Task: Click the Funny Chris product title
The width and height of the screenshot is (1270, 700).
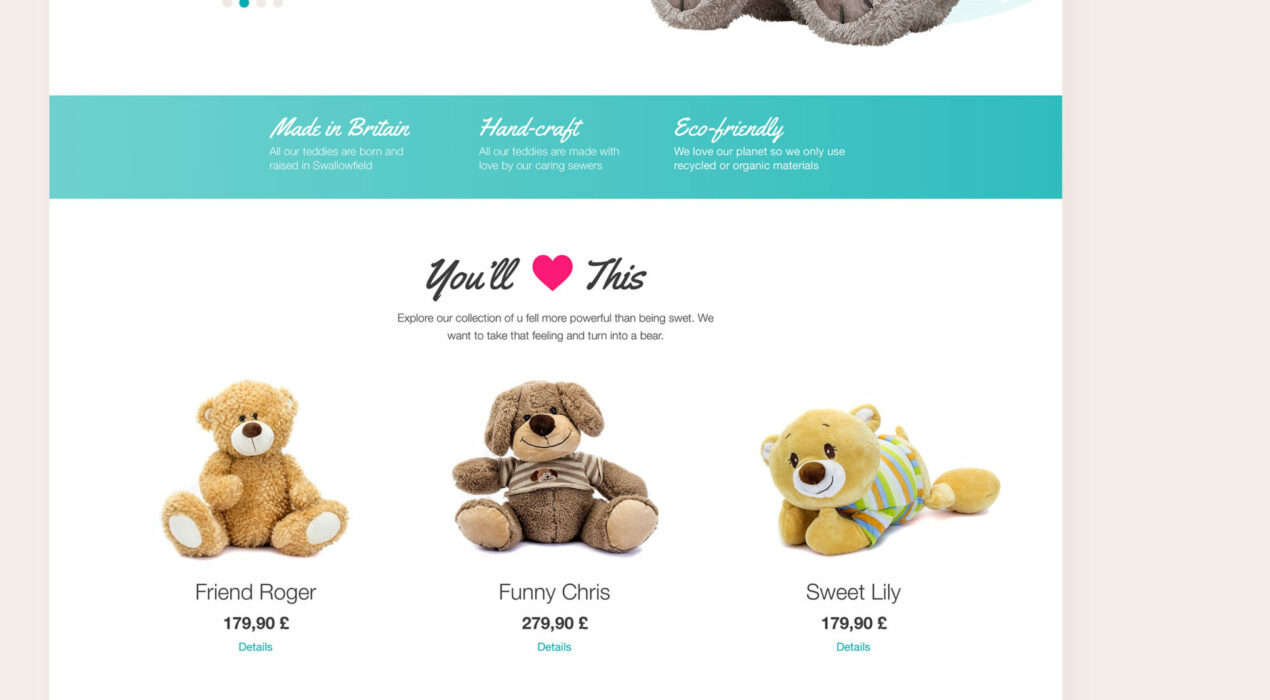Action: [x=554, y=592]
